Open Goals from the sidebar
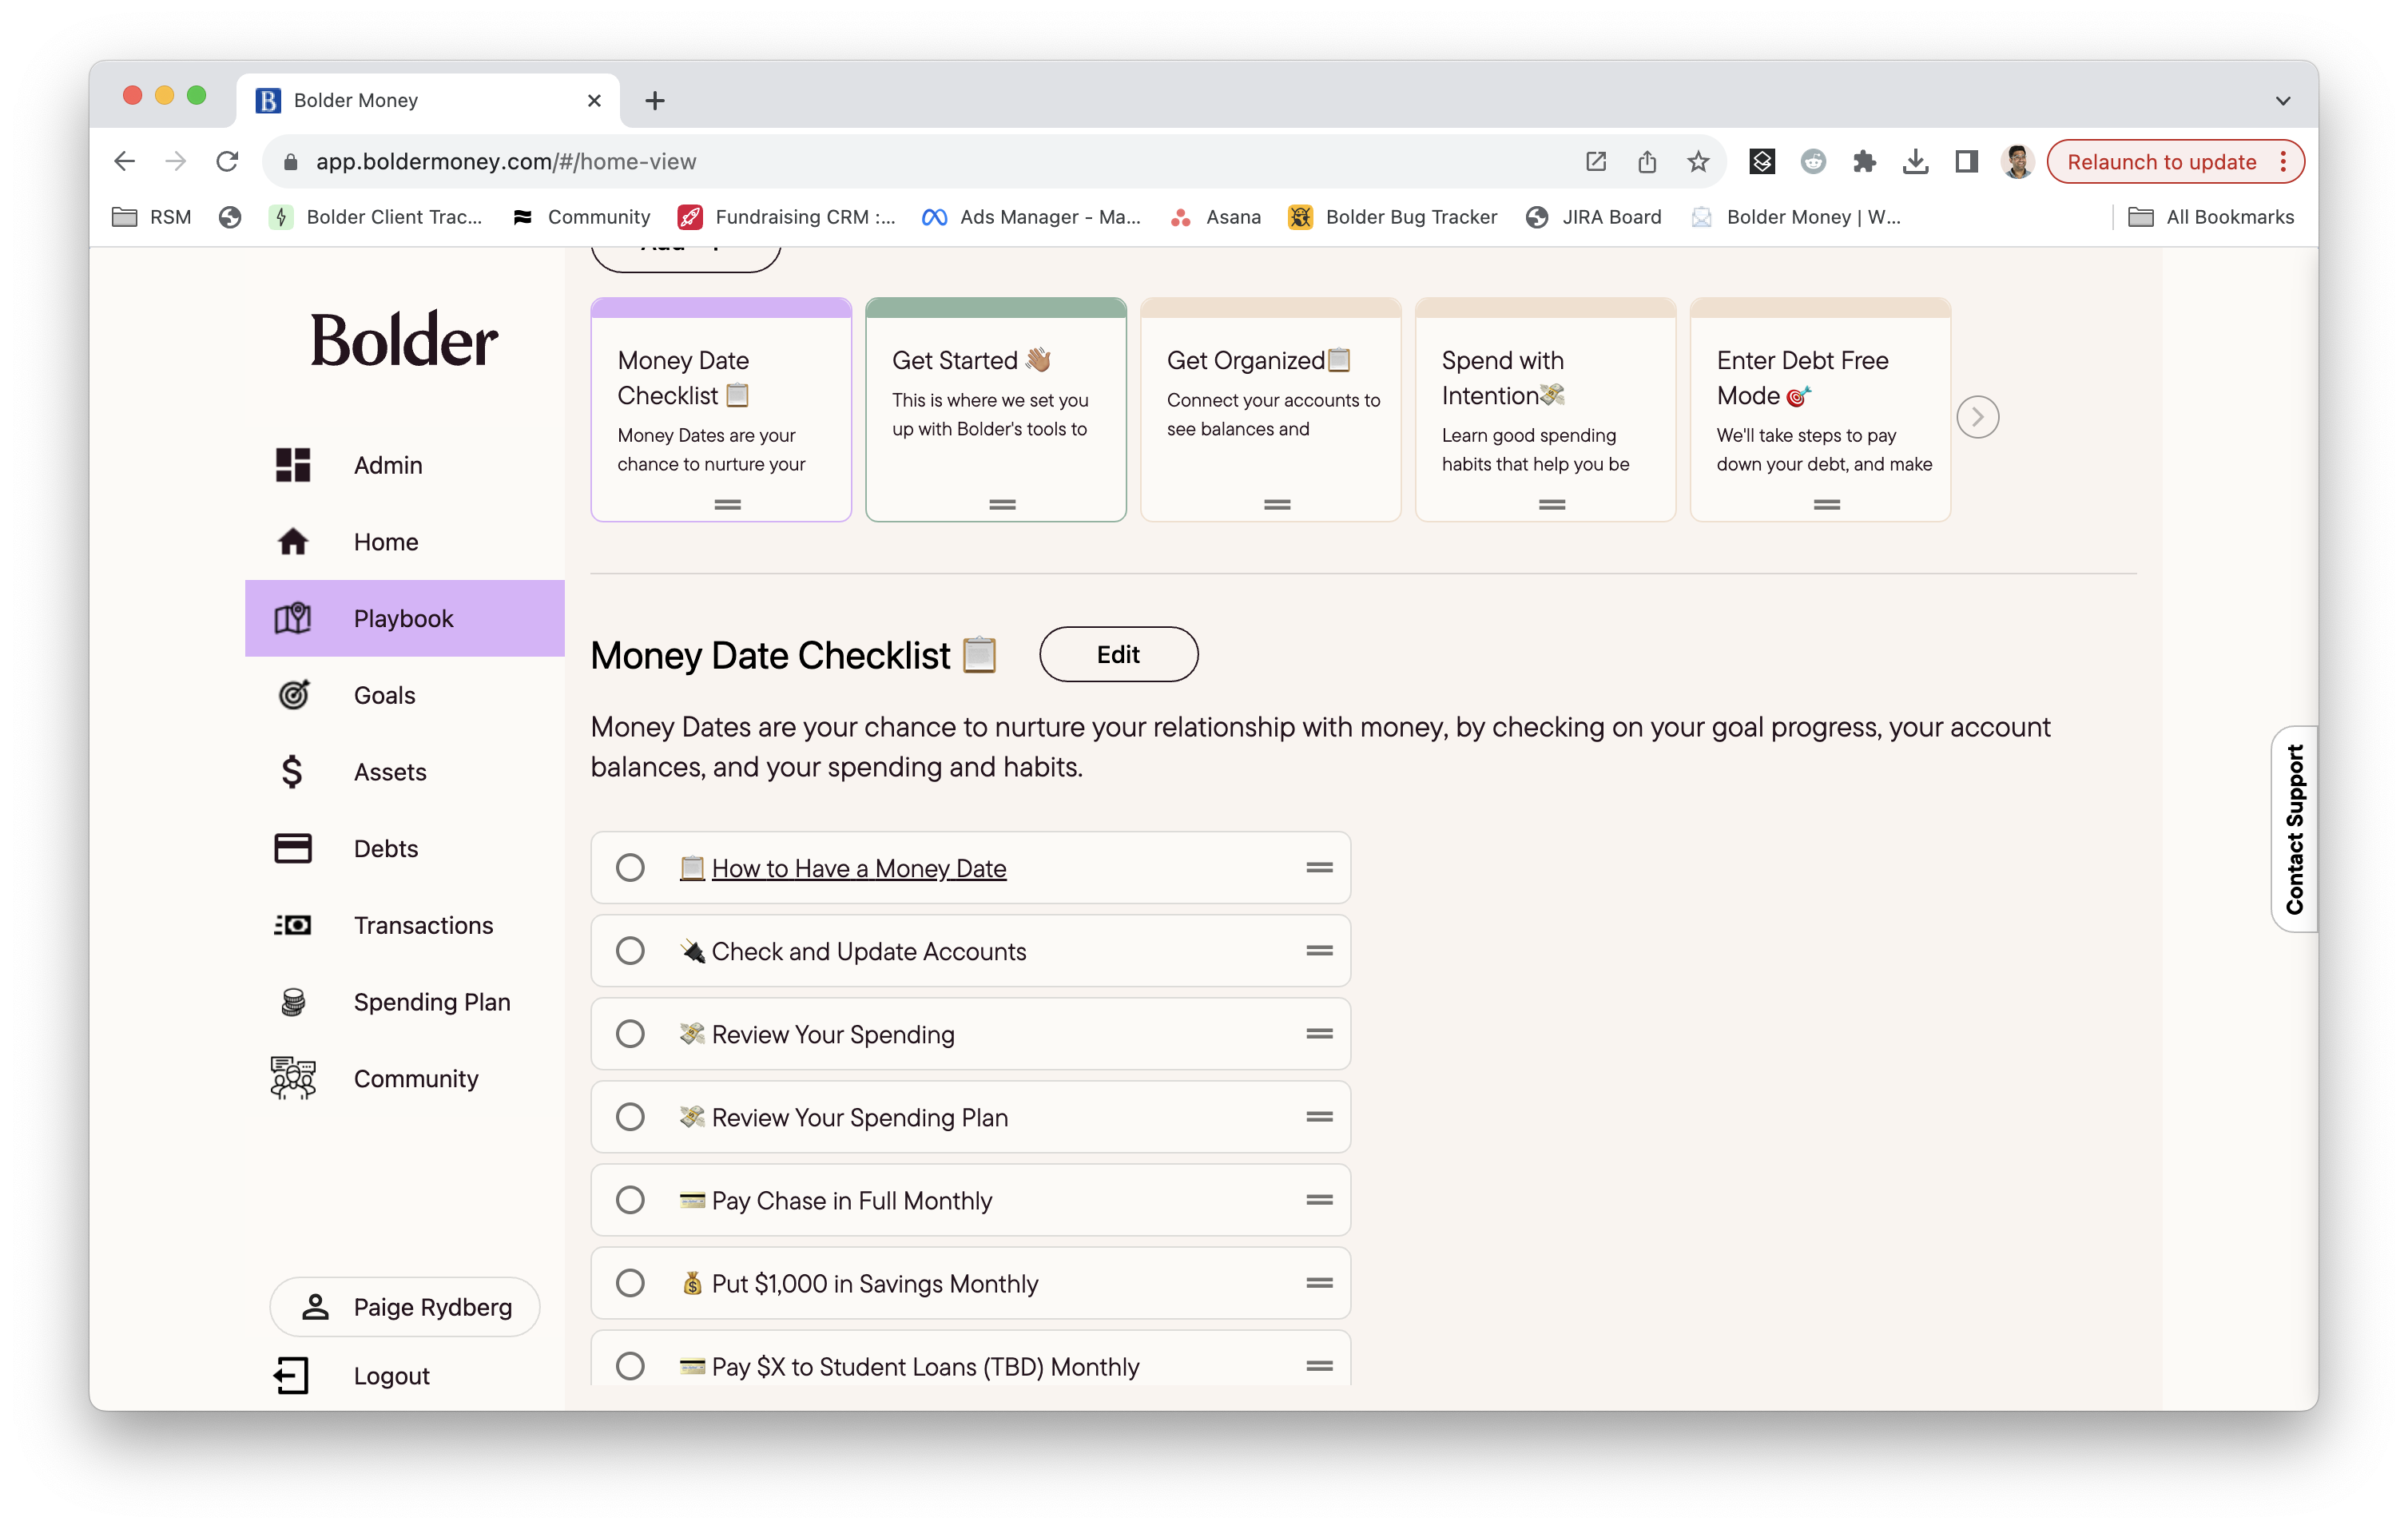 pyautogui.click(x=405, y=695)
